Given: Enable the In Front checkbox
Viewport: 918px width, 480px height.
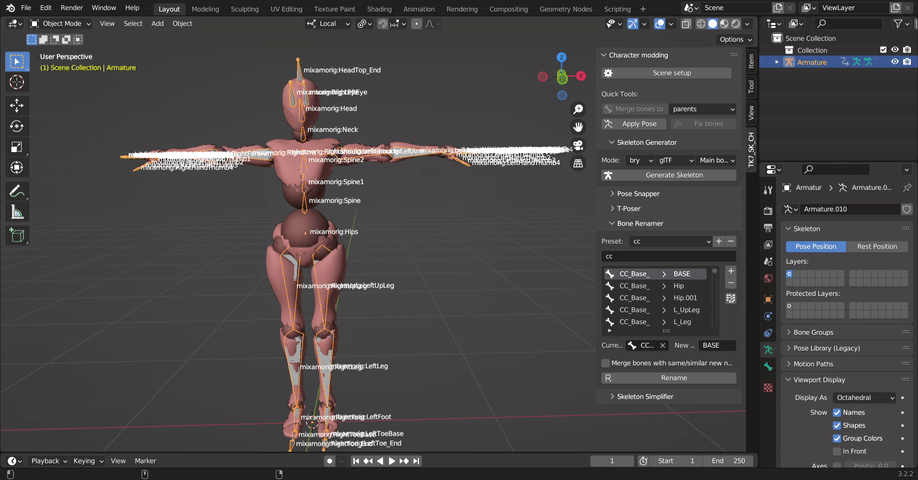Looking at the screenshot, I should [837, 451].
